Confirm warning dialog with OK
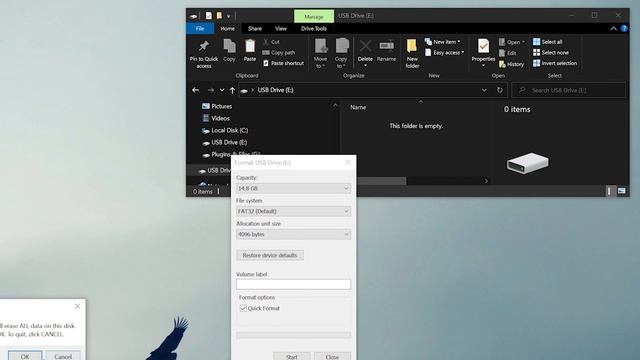This screenshot has height=360, width=640. 25,356
